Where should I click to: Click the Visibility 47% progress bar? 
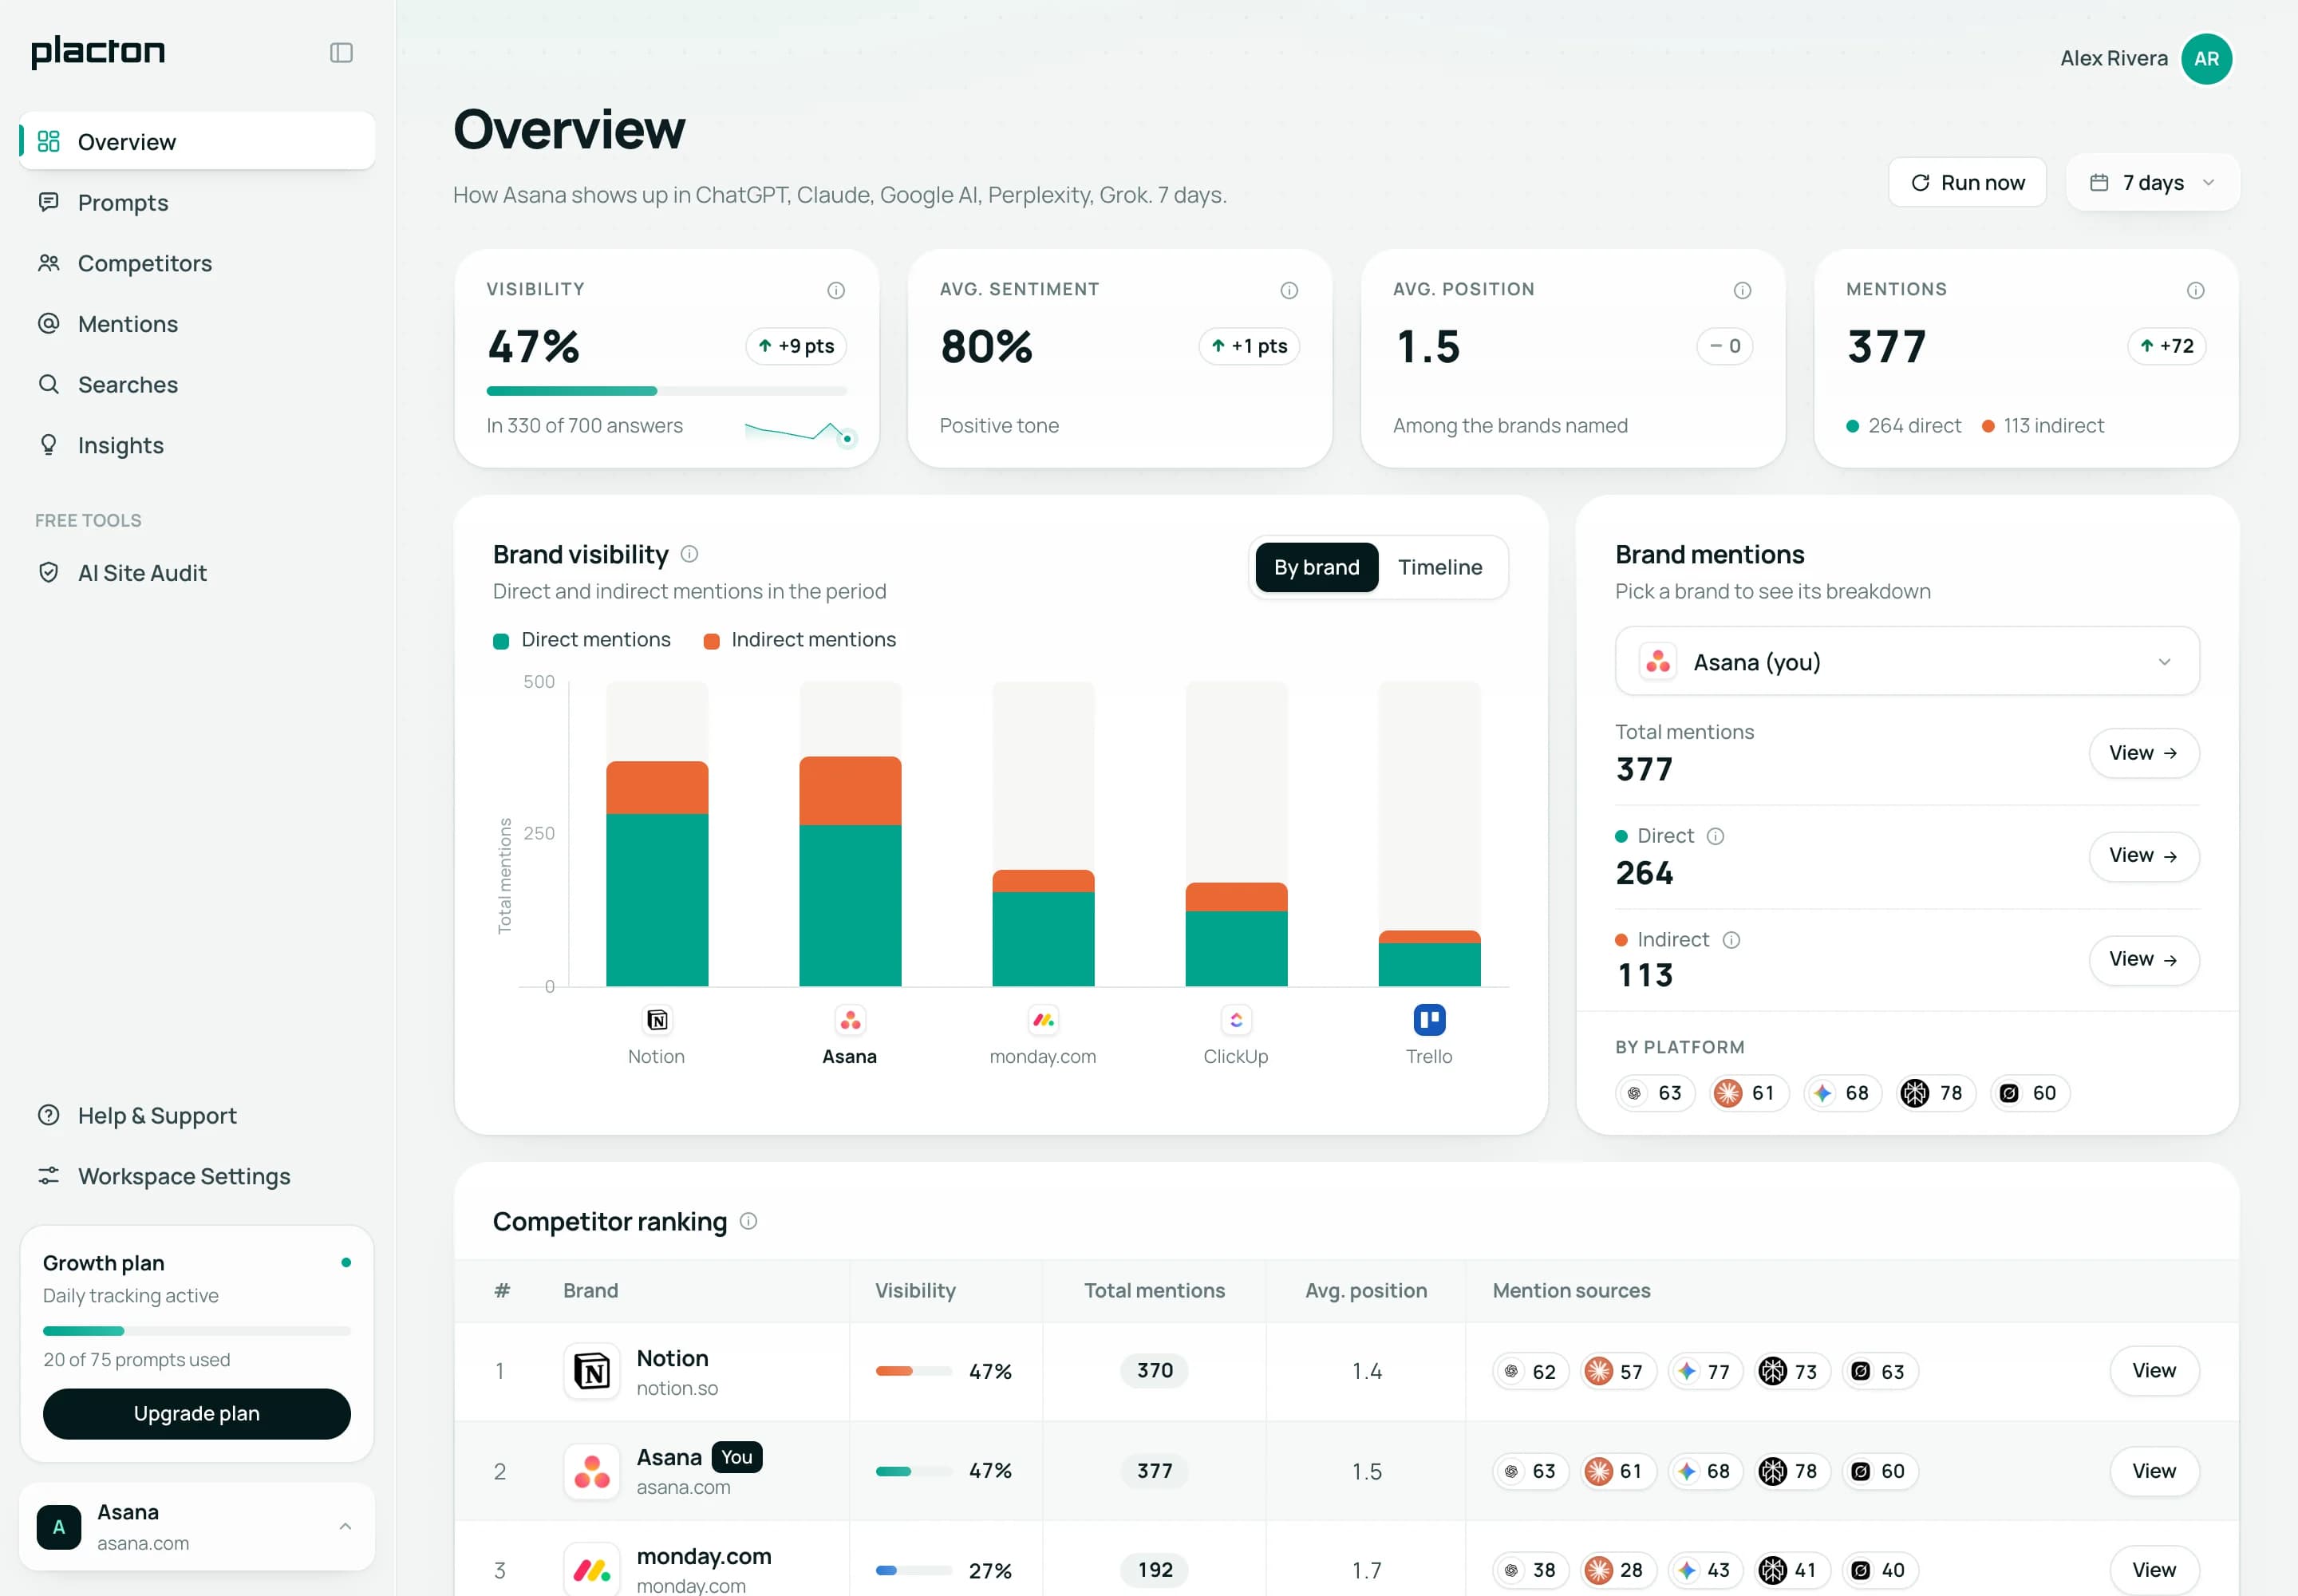click(x=666, y=391)
